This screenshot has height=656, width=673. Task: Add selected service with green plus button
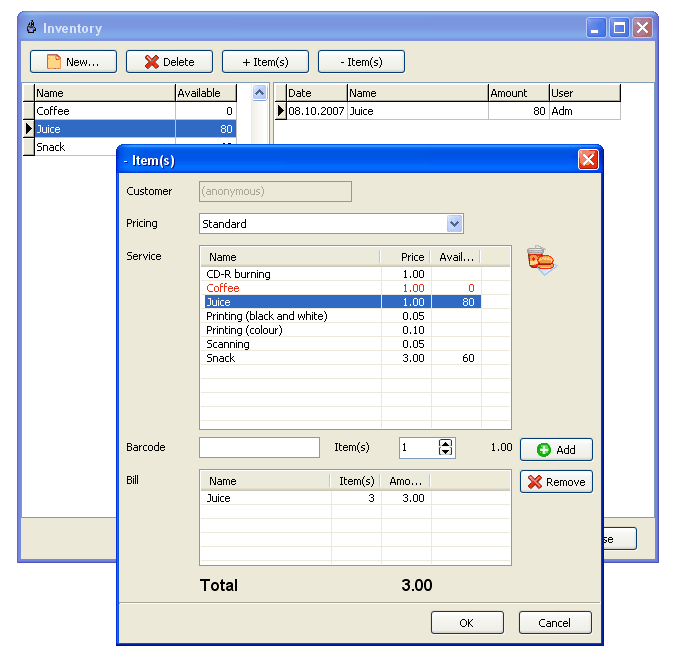click(556, 450)
